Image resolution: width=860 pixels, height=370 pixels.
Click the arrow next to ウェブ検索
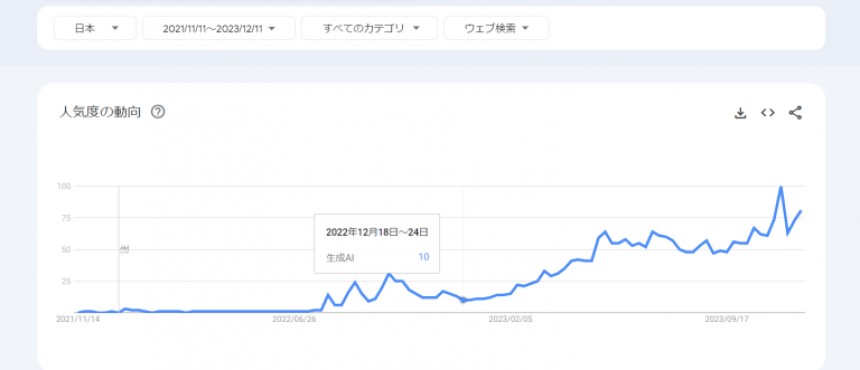point(525,28)
